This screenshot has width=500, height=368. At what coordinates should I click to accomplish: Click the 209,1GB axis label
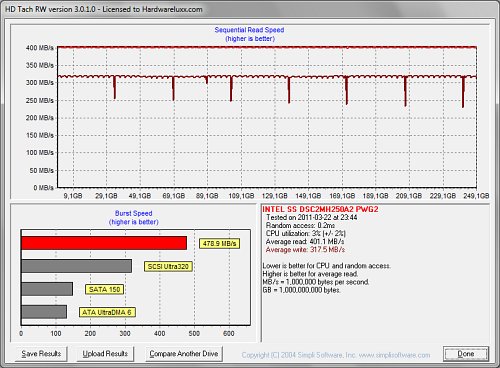pos(409,196)
